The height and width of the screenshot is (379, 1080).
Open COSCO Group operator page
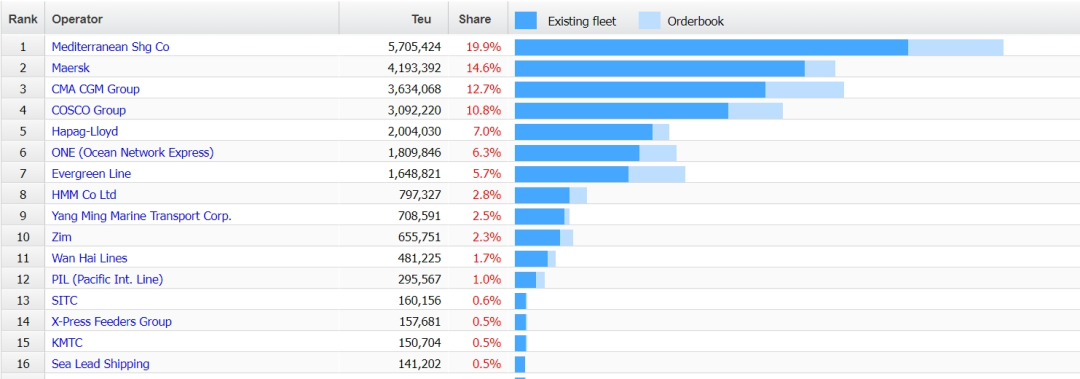click(x=89, y=110)
